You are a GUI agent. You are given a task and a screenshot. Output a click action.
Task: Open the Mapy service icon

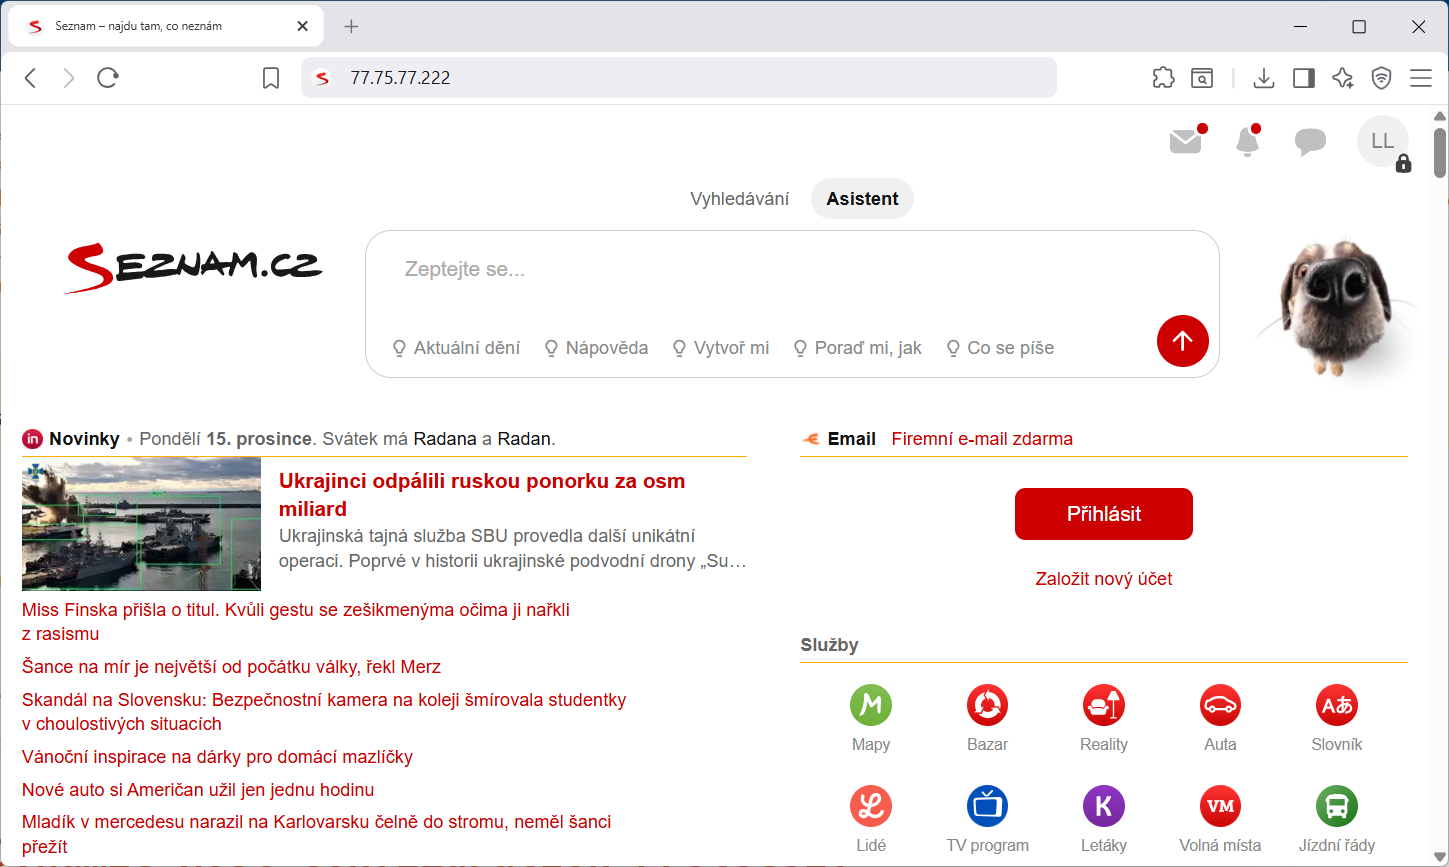click(x=871, y=705)
